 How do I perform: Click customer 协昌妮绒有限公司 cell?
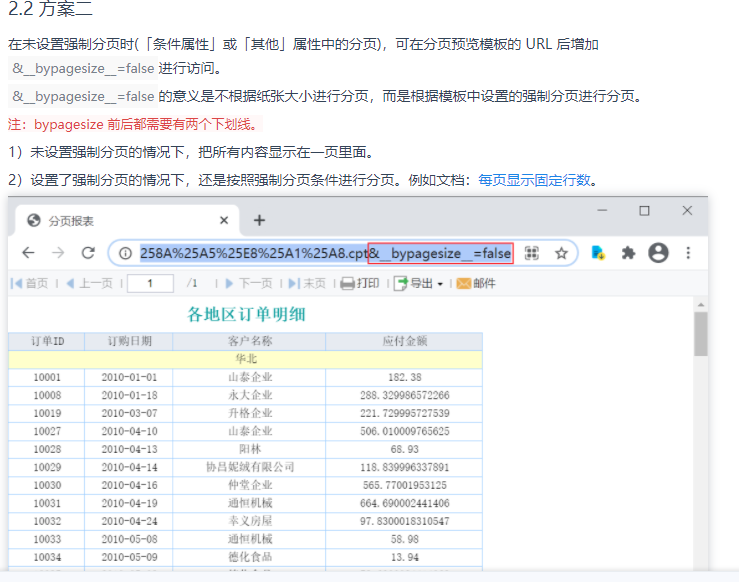(x=249, y=467)
